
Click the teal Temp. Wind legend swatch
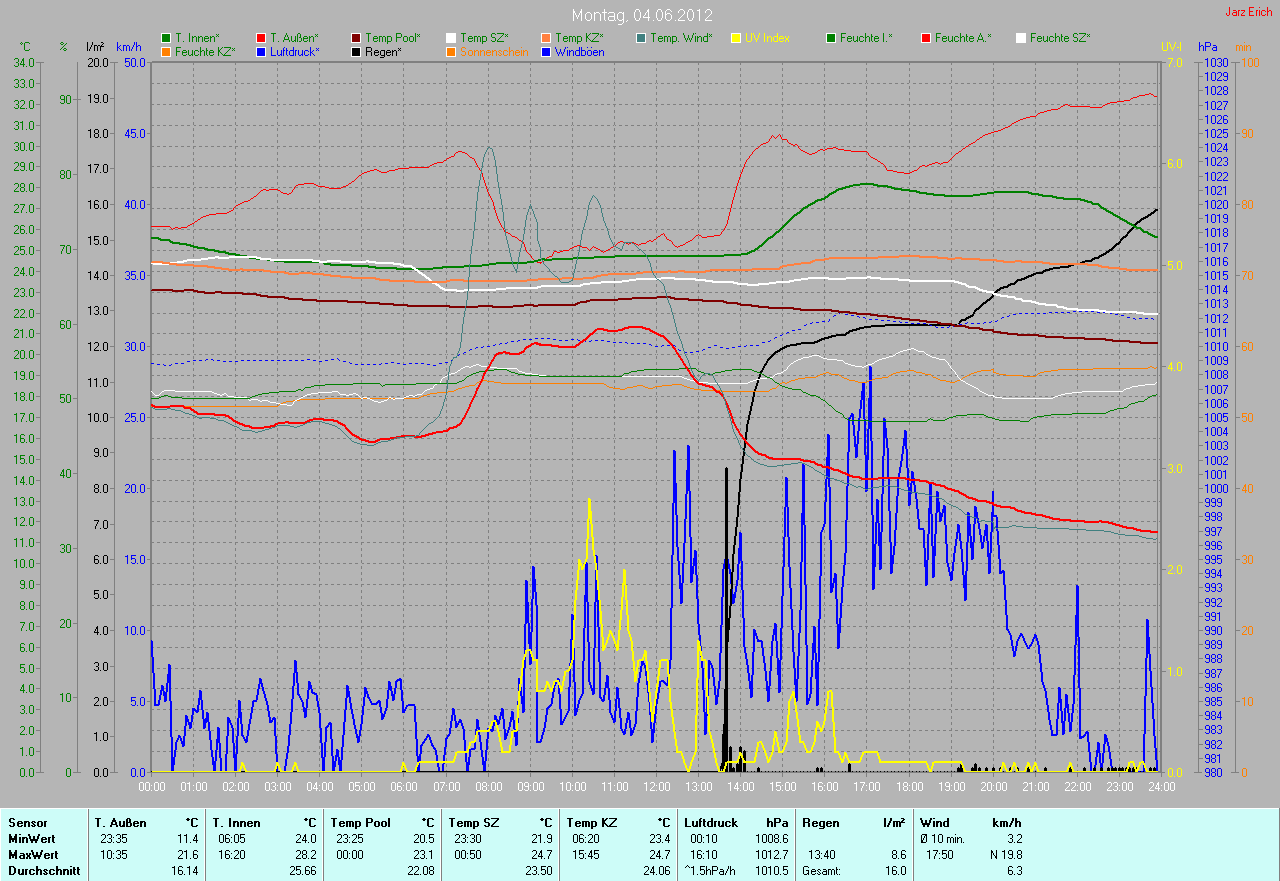(x=641, y=38)
